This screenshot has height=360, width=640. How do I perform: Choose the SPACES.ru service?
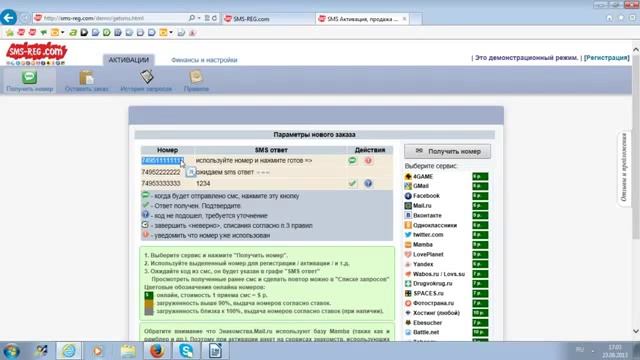(428, 293)
